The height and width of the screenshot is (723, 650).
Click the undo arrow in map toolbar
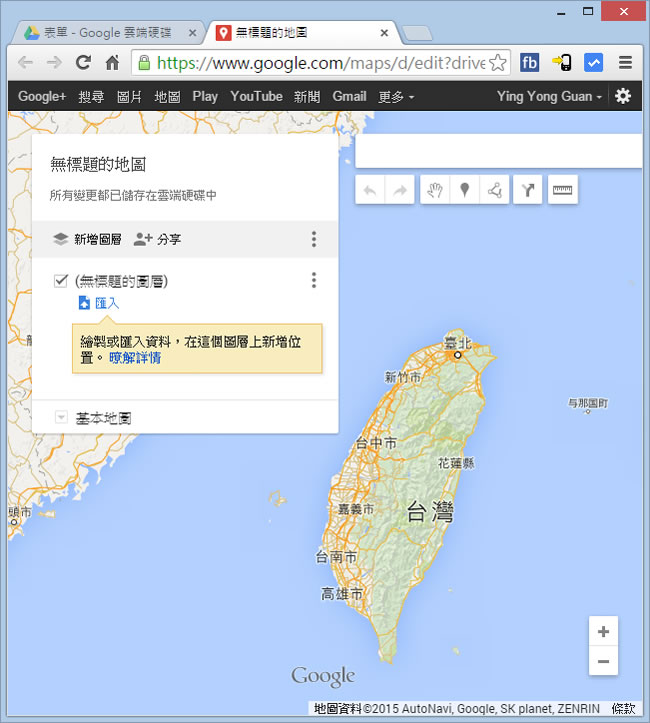370,190
